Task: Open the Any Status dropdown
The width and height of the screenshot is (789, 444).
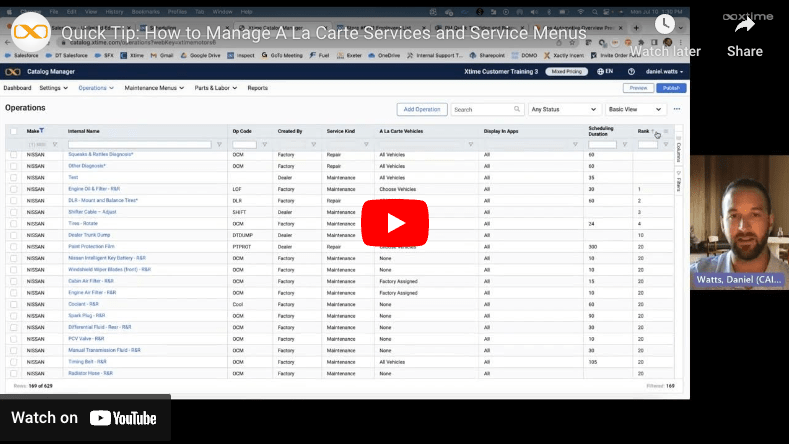Action: (564, 109)
